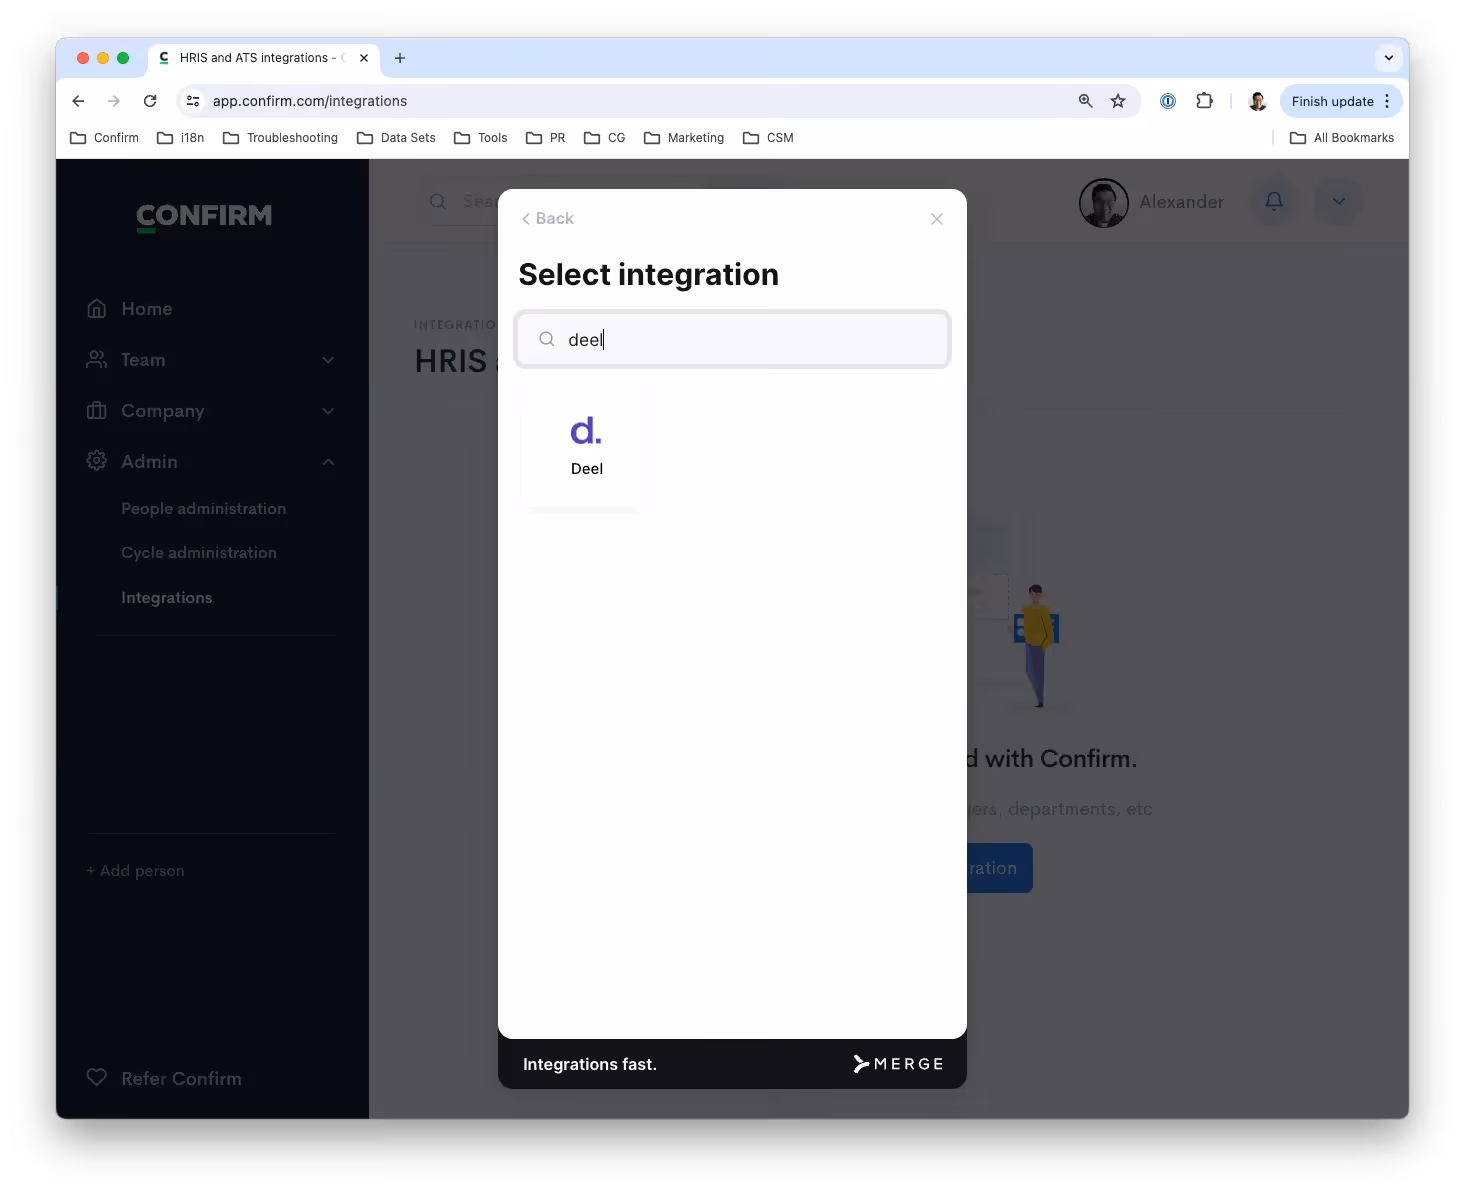The width and height of the screenshot is (1465, 1193).
Task: Open the Merge logo link in footer
Action: [x=898, y=1064]
